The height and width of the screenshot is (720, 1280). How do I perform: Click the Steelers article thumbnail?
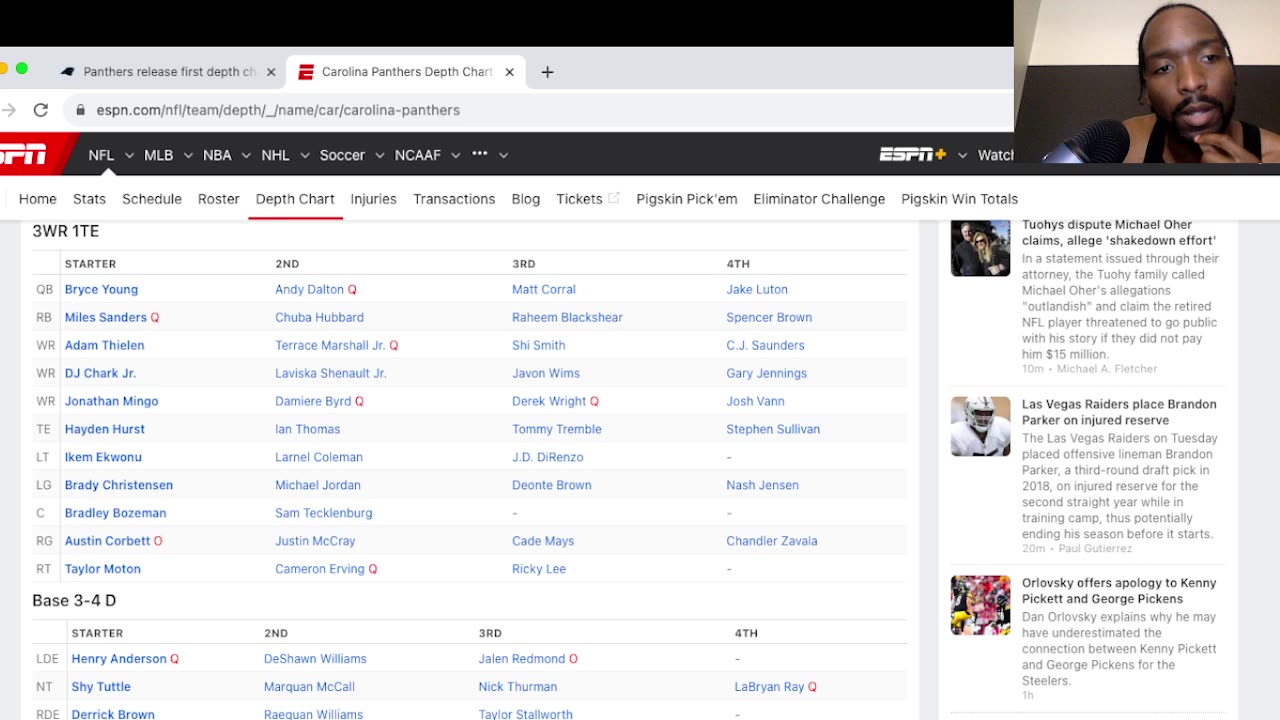pos(980,605)
